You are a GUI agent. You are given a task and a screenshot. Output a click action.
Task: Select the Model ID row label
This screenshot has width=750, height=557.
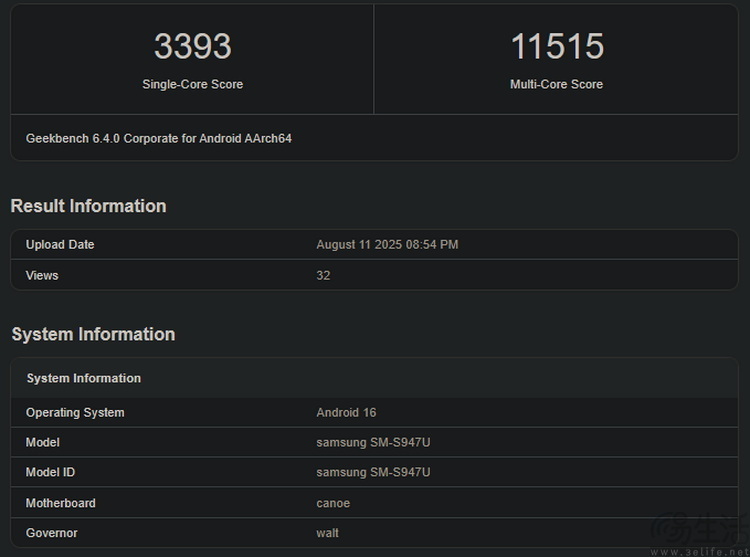pyautogui.click(x=50, y=472)
